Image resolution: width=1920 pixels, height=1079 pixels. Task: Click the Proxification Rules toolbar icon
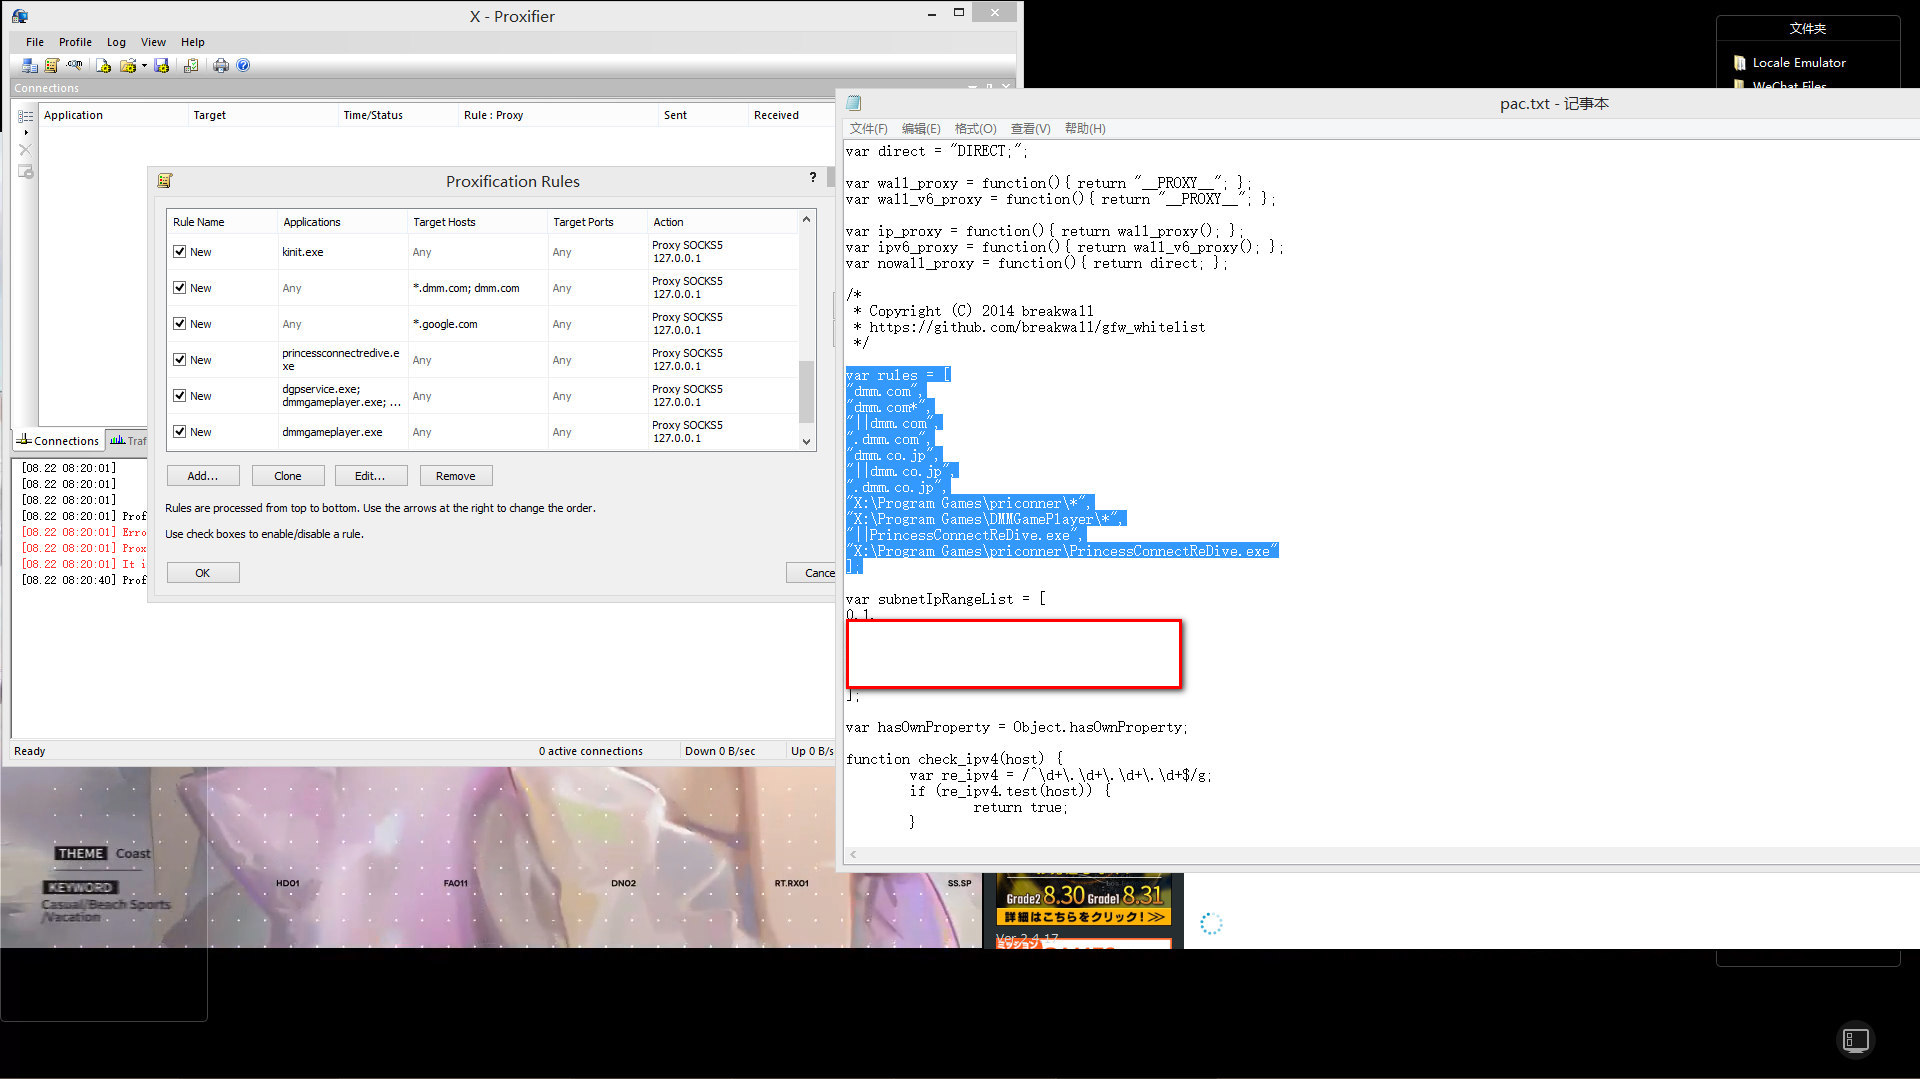coord(52,66)
